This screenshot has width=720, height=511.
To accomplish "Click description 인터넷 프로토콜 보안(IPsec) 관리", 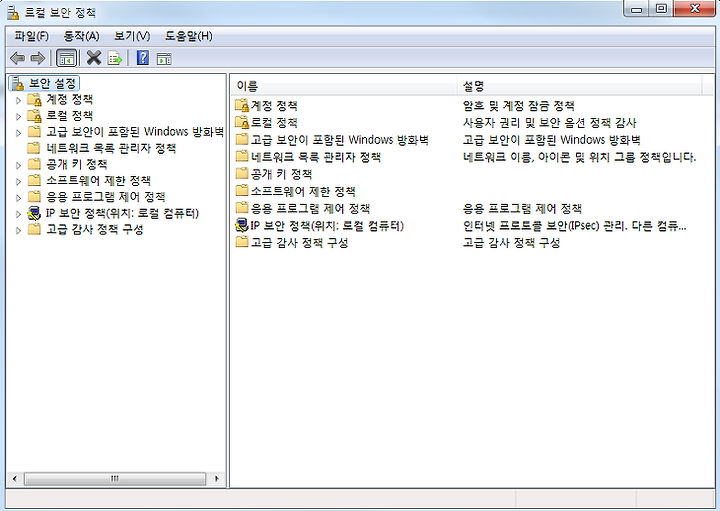I will click(574, 225).
